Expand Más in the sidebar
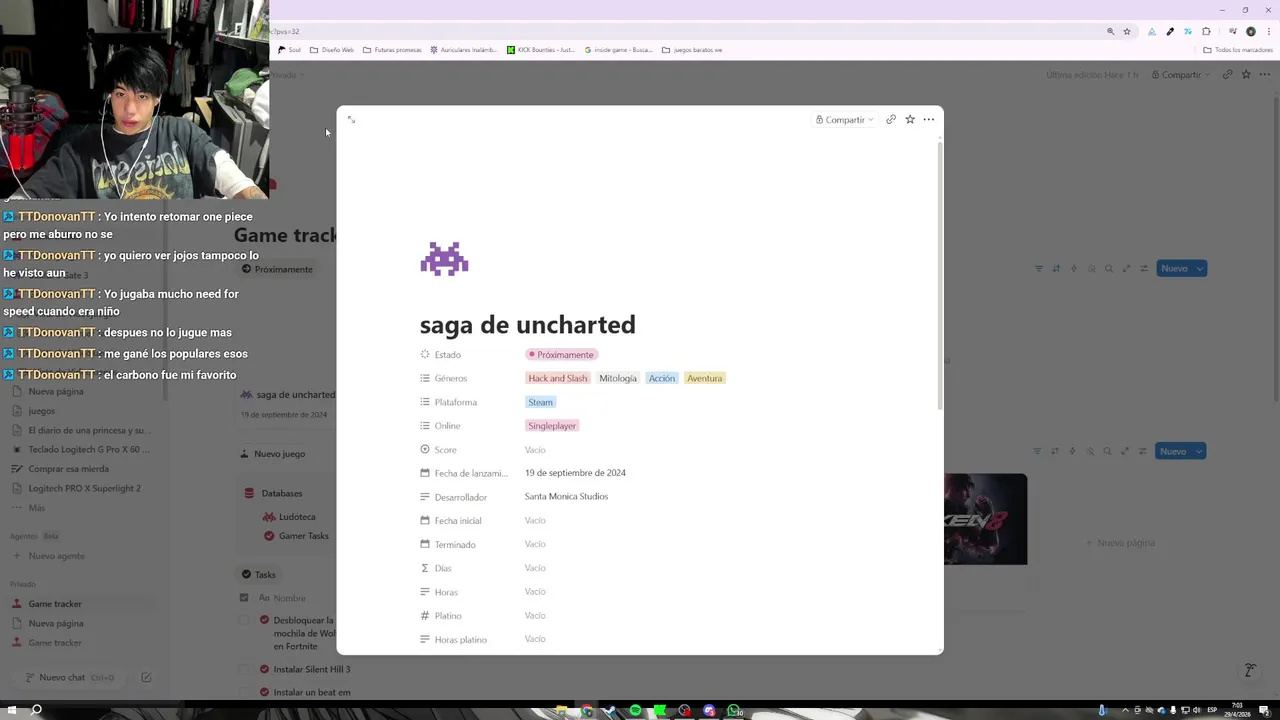This screenshot has height=720, width=1280. 37,508
